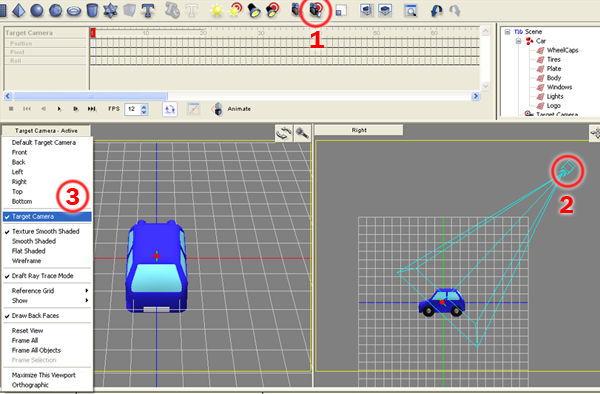Click the viewport layout icon in toolbar
The width and height of the screenshot is (600, 394).
coord(341,11)
